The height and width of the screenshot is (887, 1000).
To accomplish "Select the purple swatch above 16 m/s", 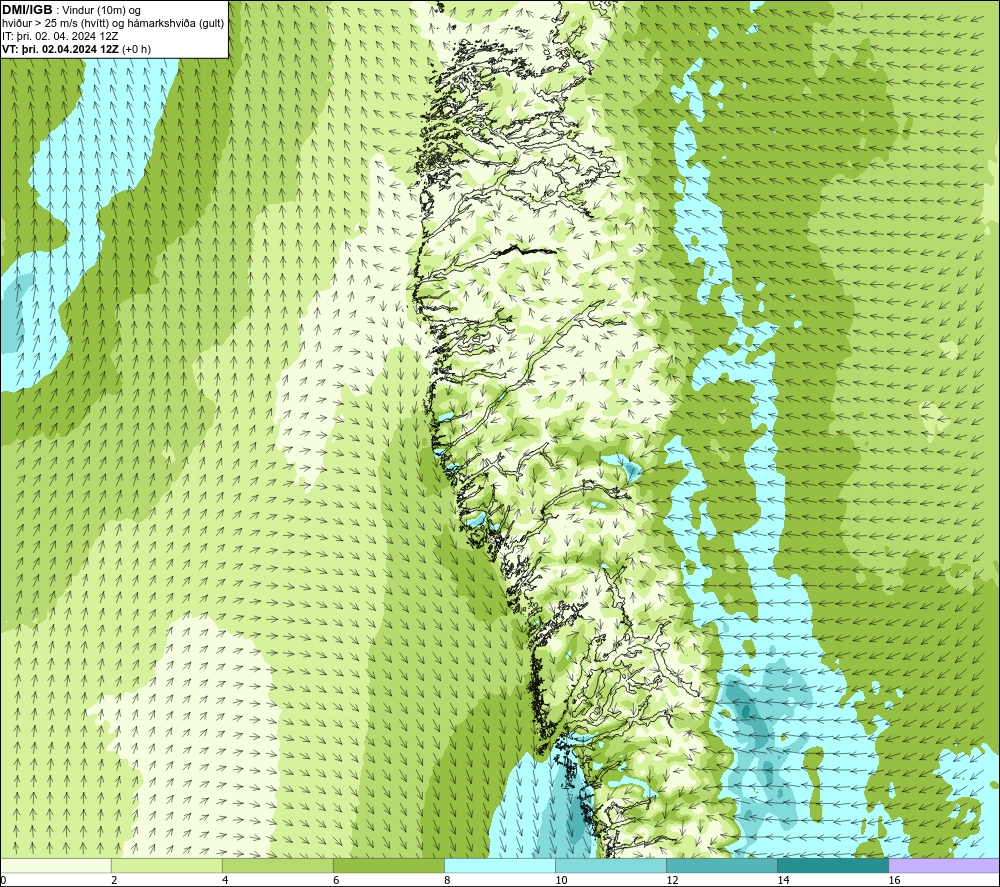I will tap(944, 866).
